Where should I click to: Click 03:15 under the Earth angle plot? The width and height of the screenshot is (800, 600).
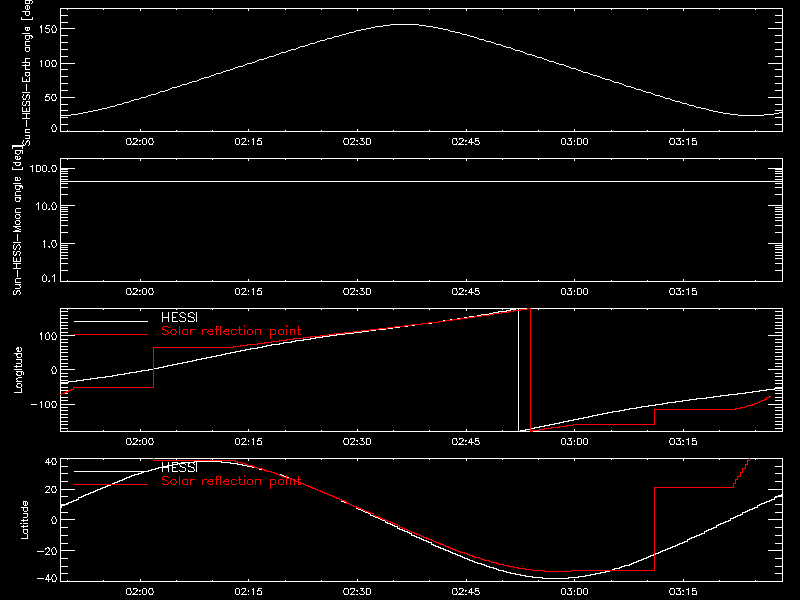683,141
